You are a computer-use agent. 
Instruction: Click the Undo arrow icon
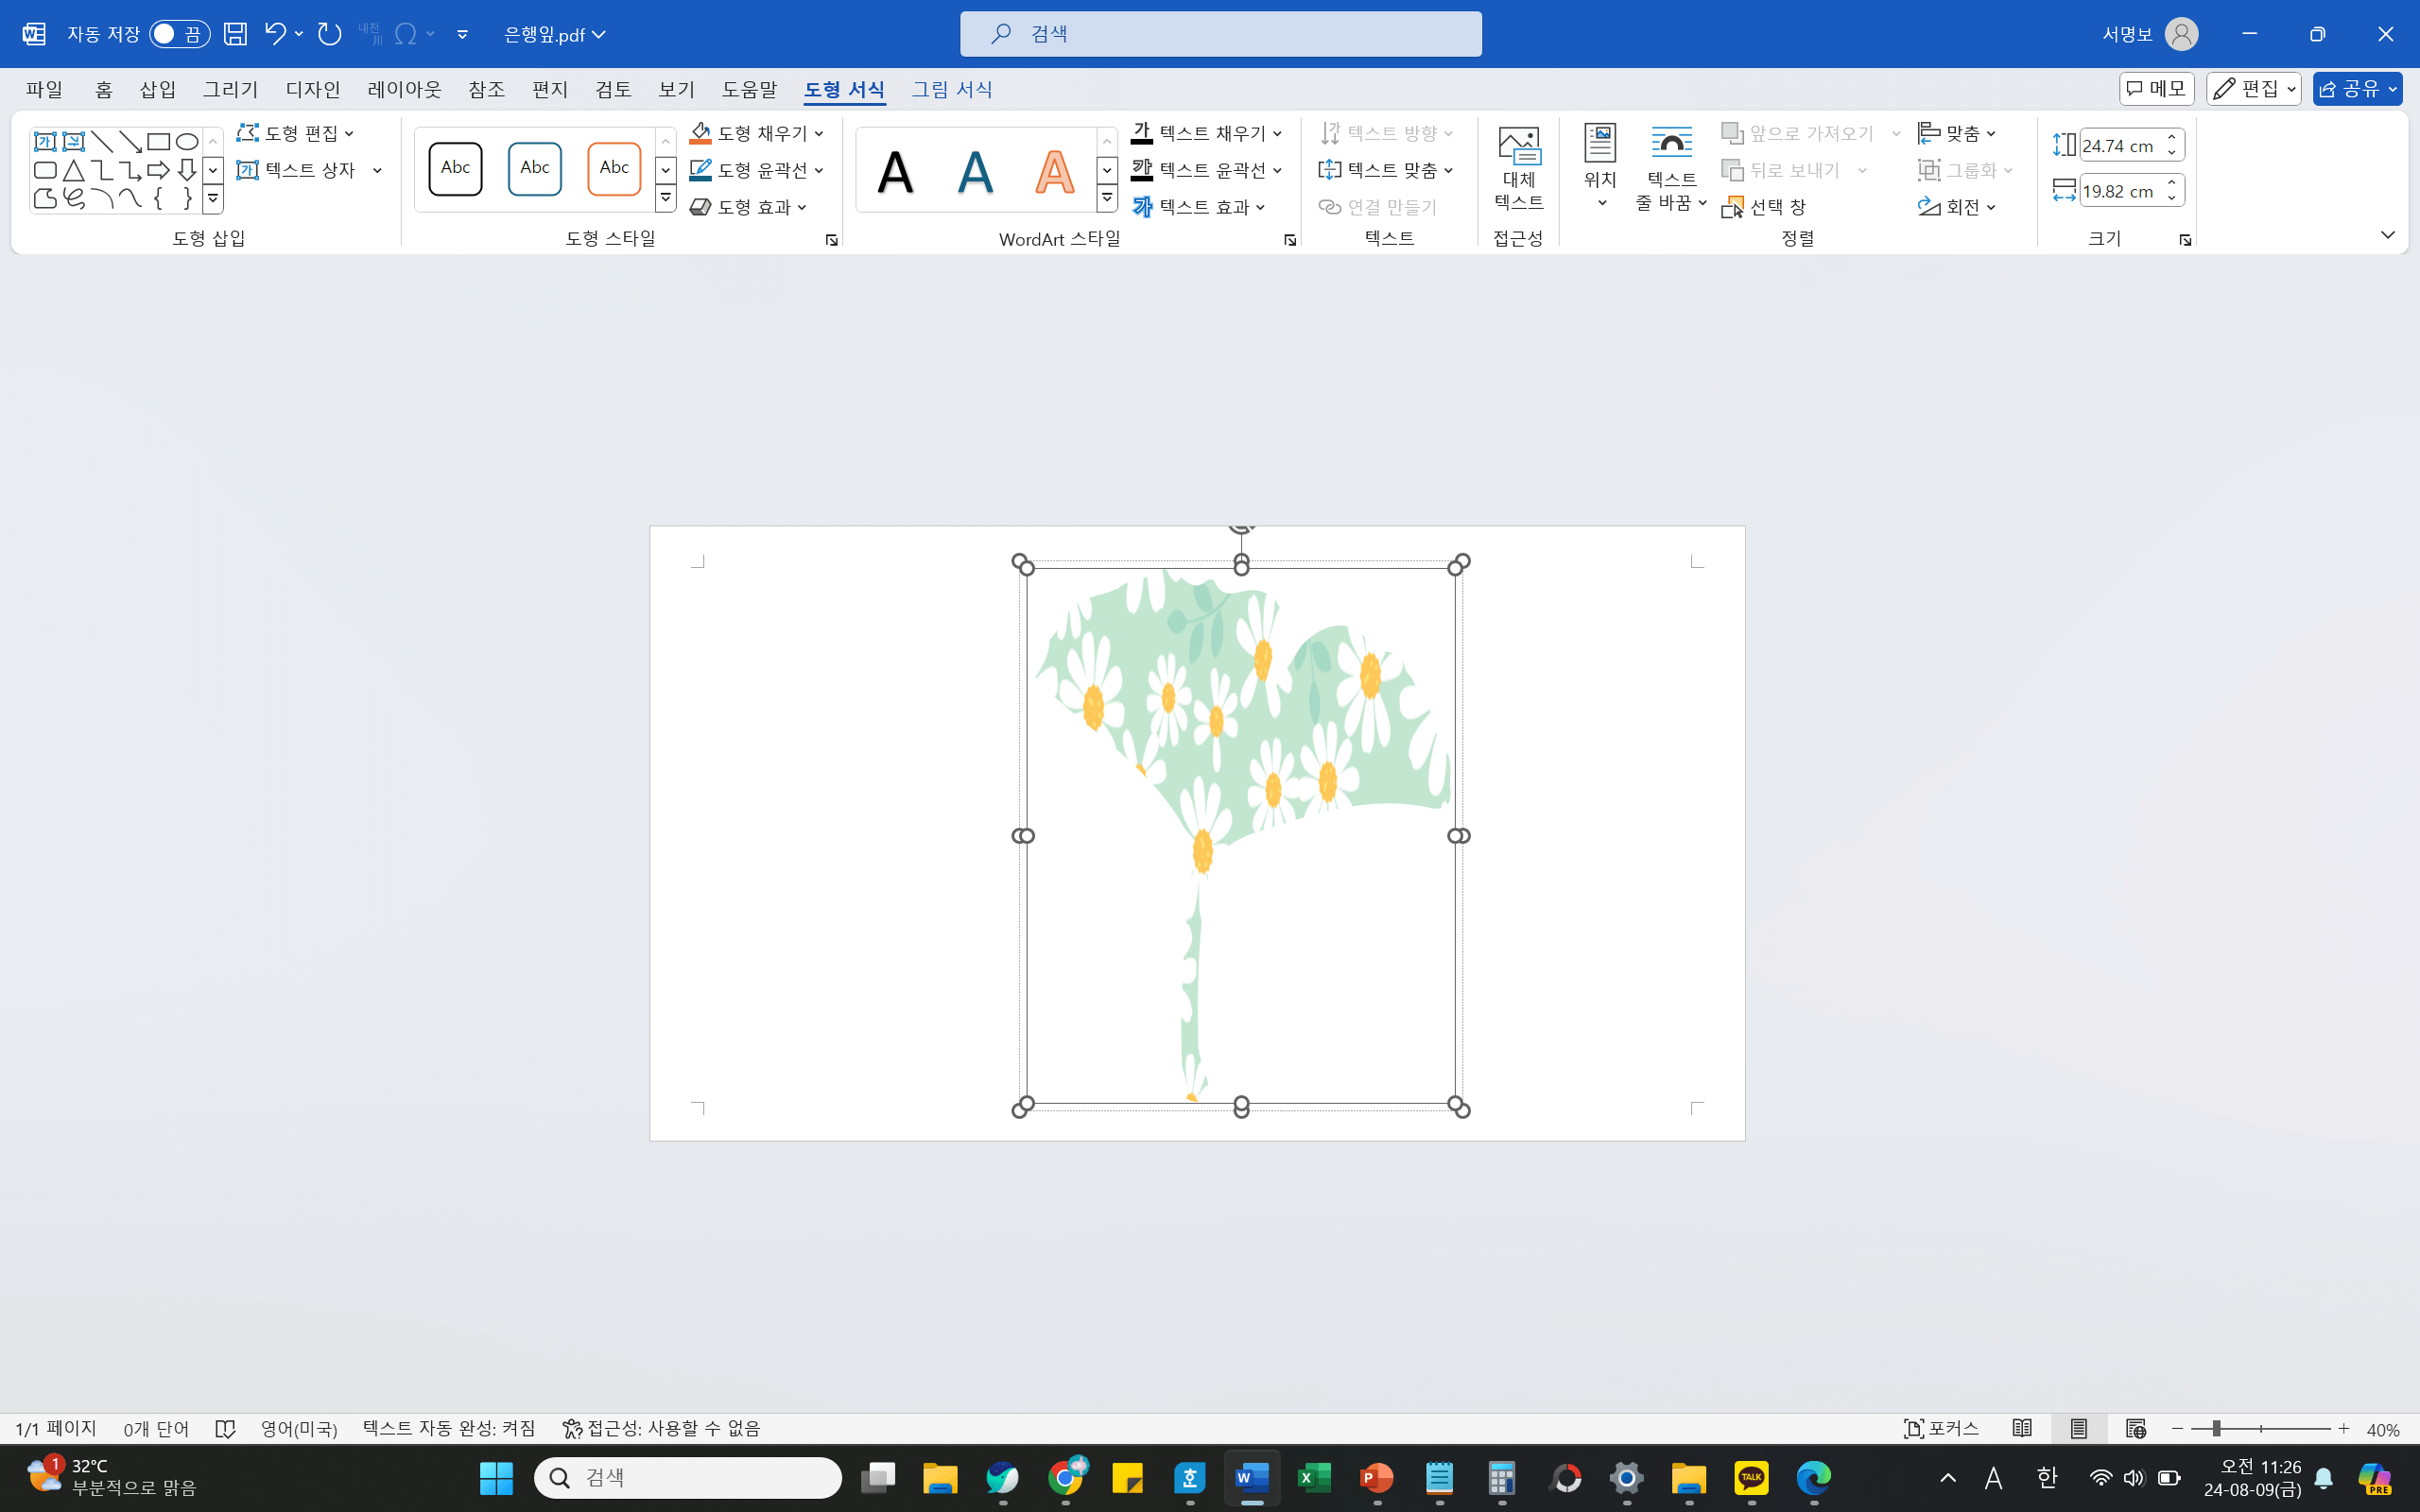[274, 34]
